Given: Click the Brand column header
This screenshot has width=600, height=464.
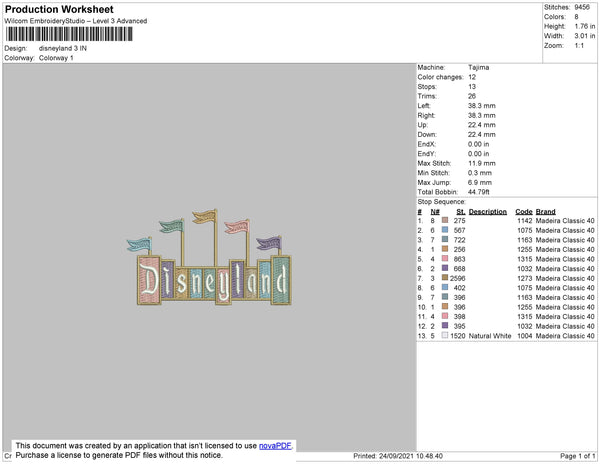Looking at the screenshot, I should pos(545,212).
